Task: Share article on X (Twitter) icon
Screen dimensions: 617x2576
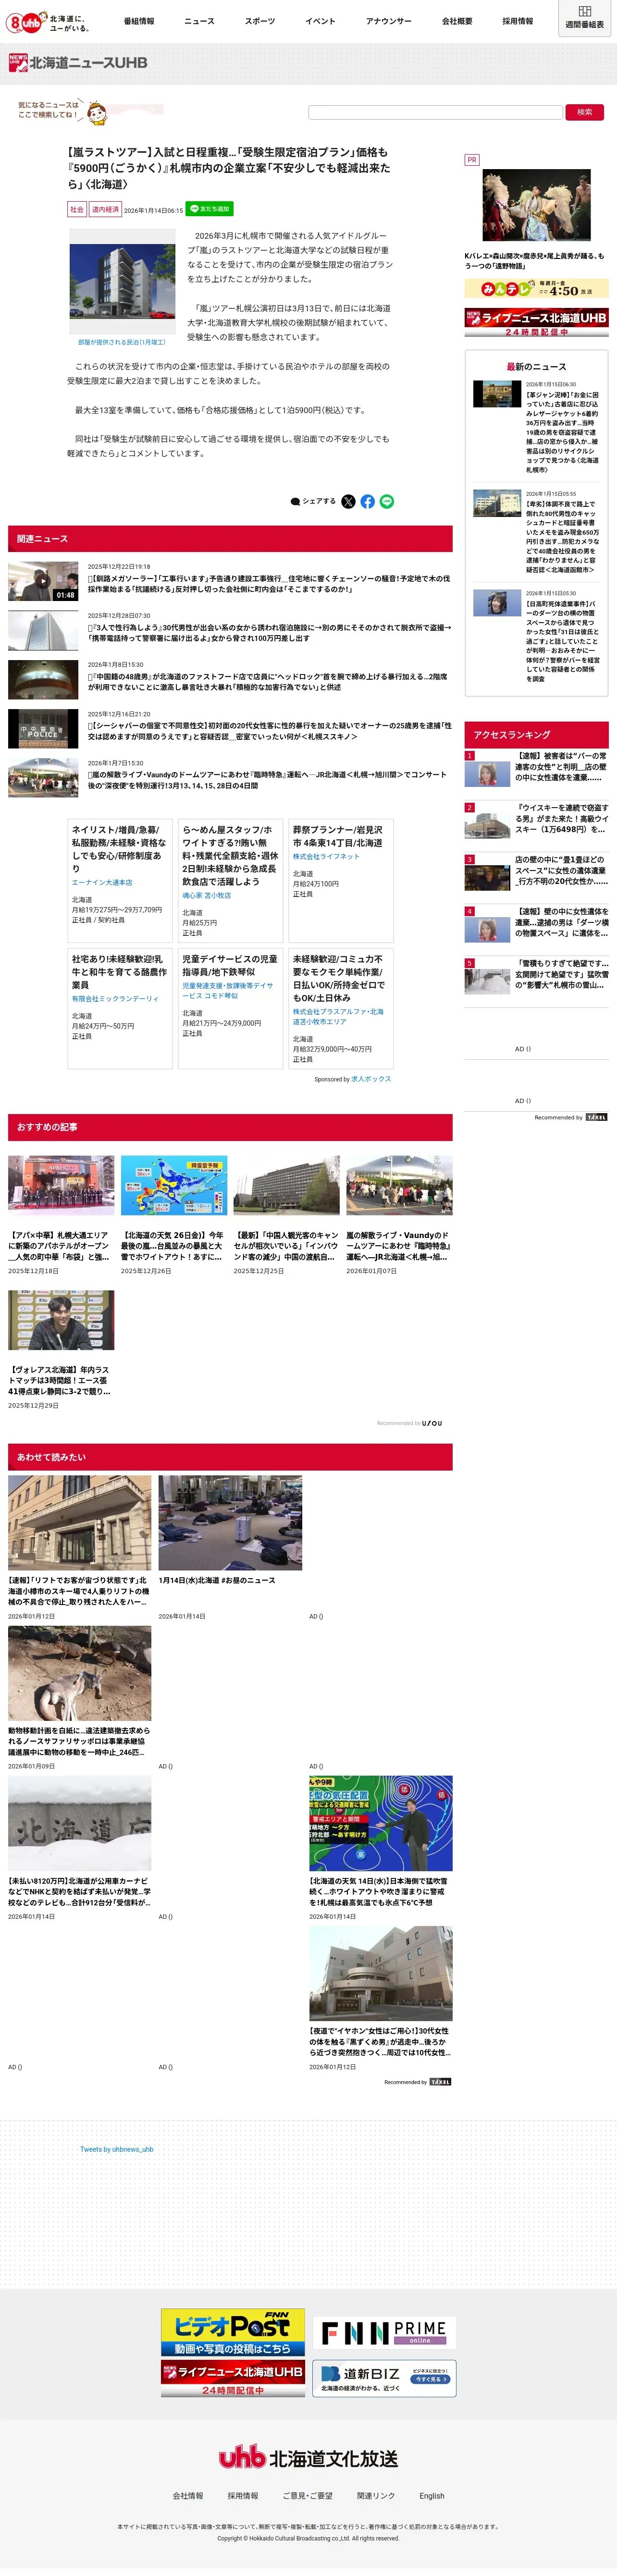Action: tap(348, 501)
